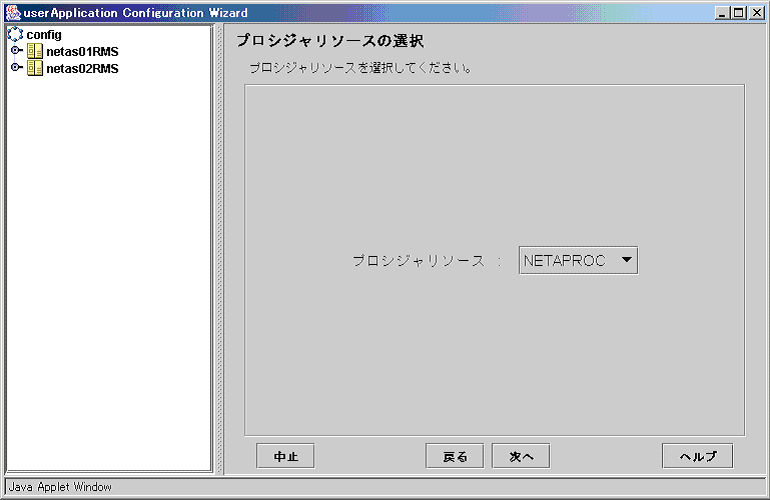
Task: Click the 中止 (Cancel) button
Action: (285, 456)
